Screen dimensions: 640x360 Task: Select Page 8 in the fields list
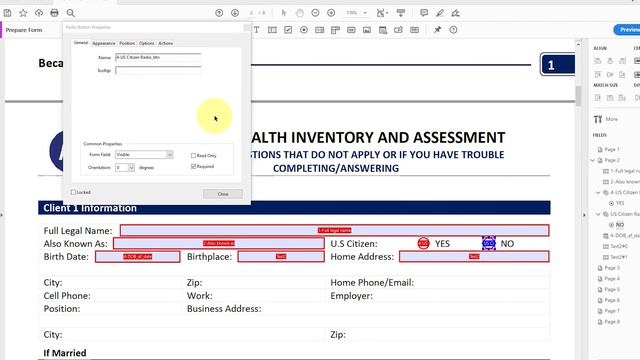tap(609, 322)
